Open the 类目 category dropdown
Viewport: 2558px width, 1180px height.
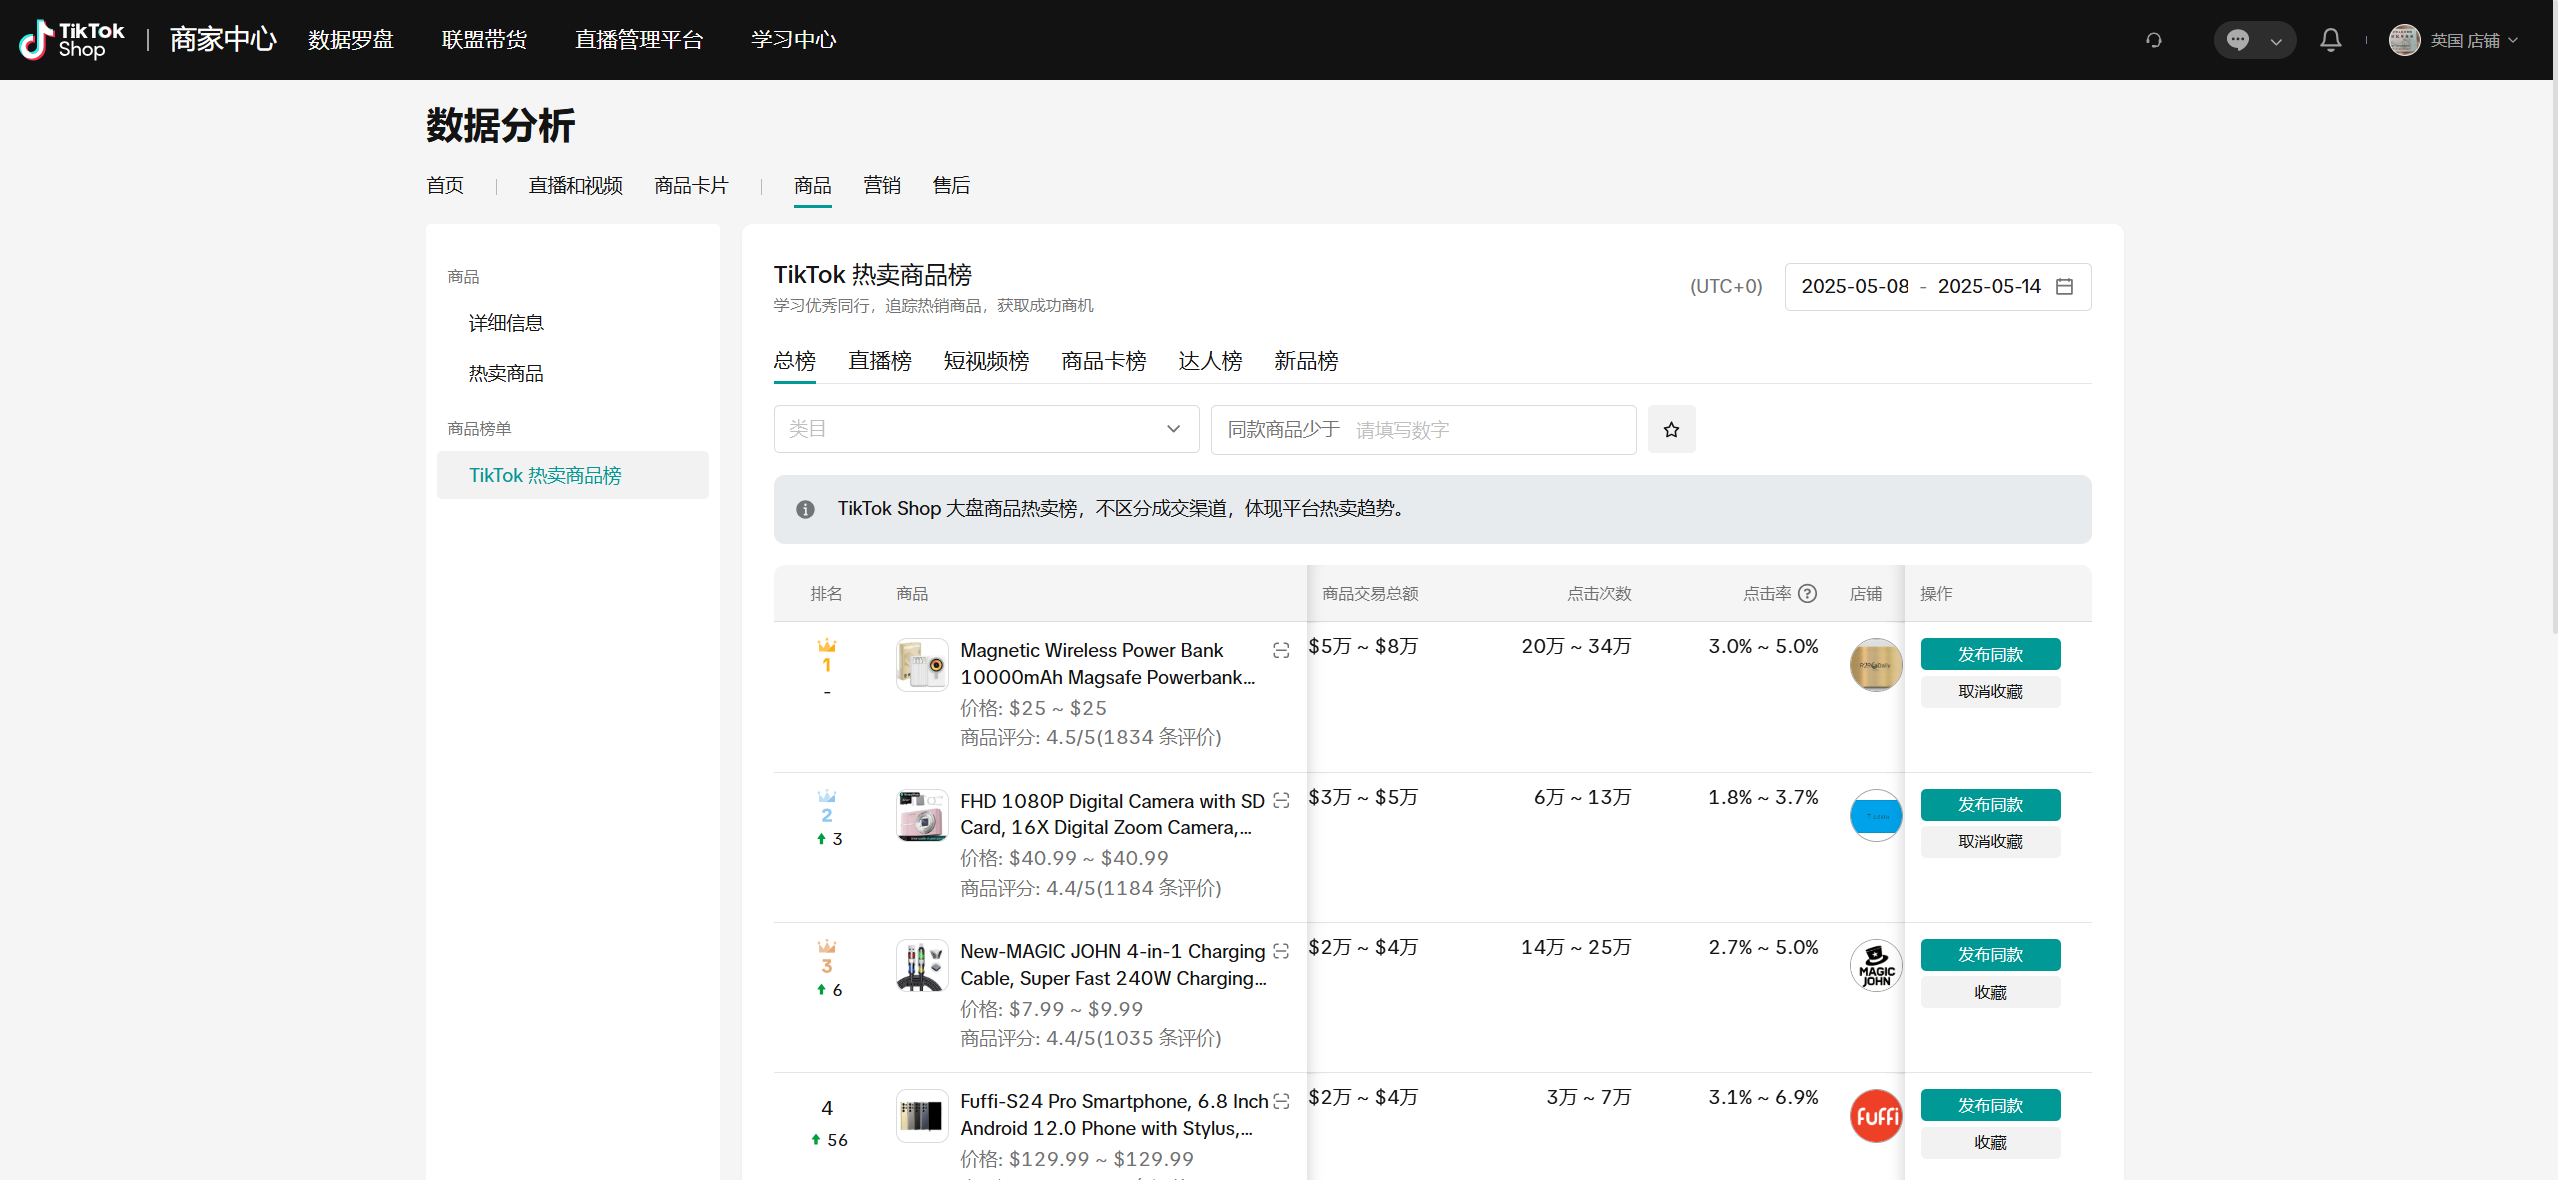click(985, 429)
